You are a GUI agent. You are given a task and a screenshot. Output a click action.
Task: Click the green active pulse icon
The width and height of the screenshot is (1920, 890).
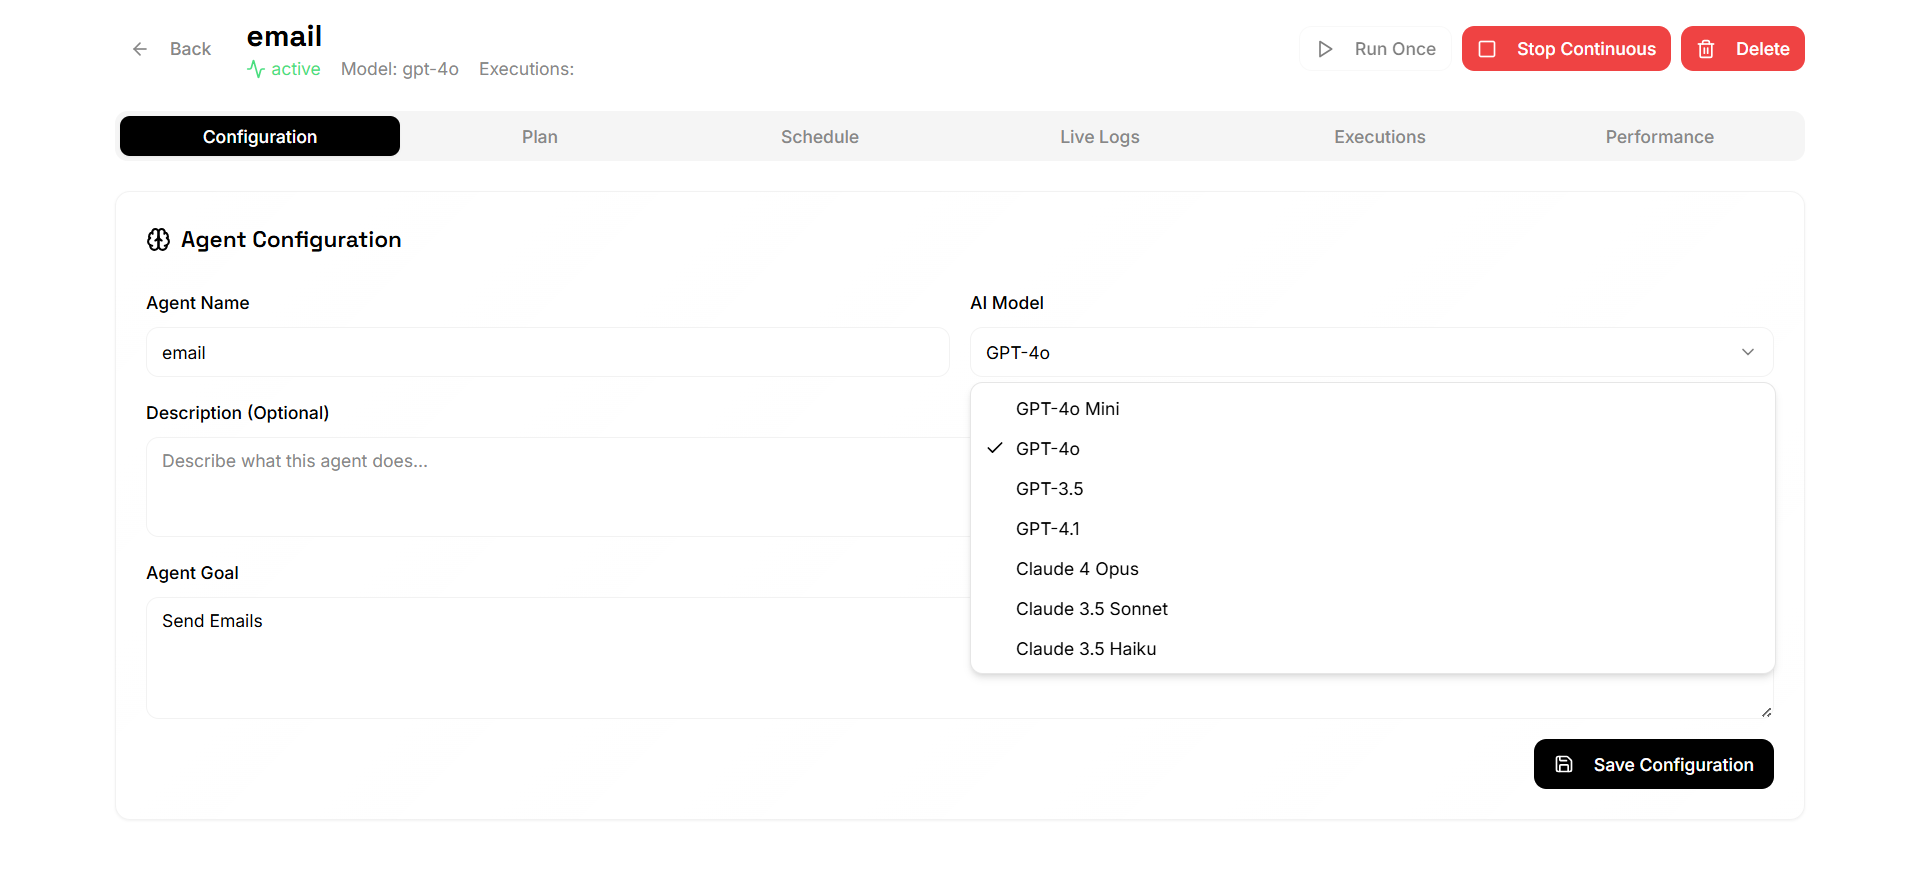pos(256,69)
